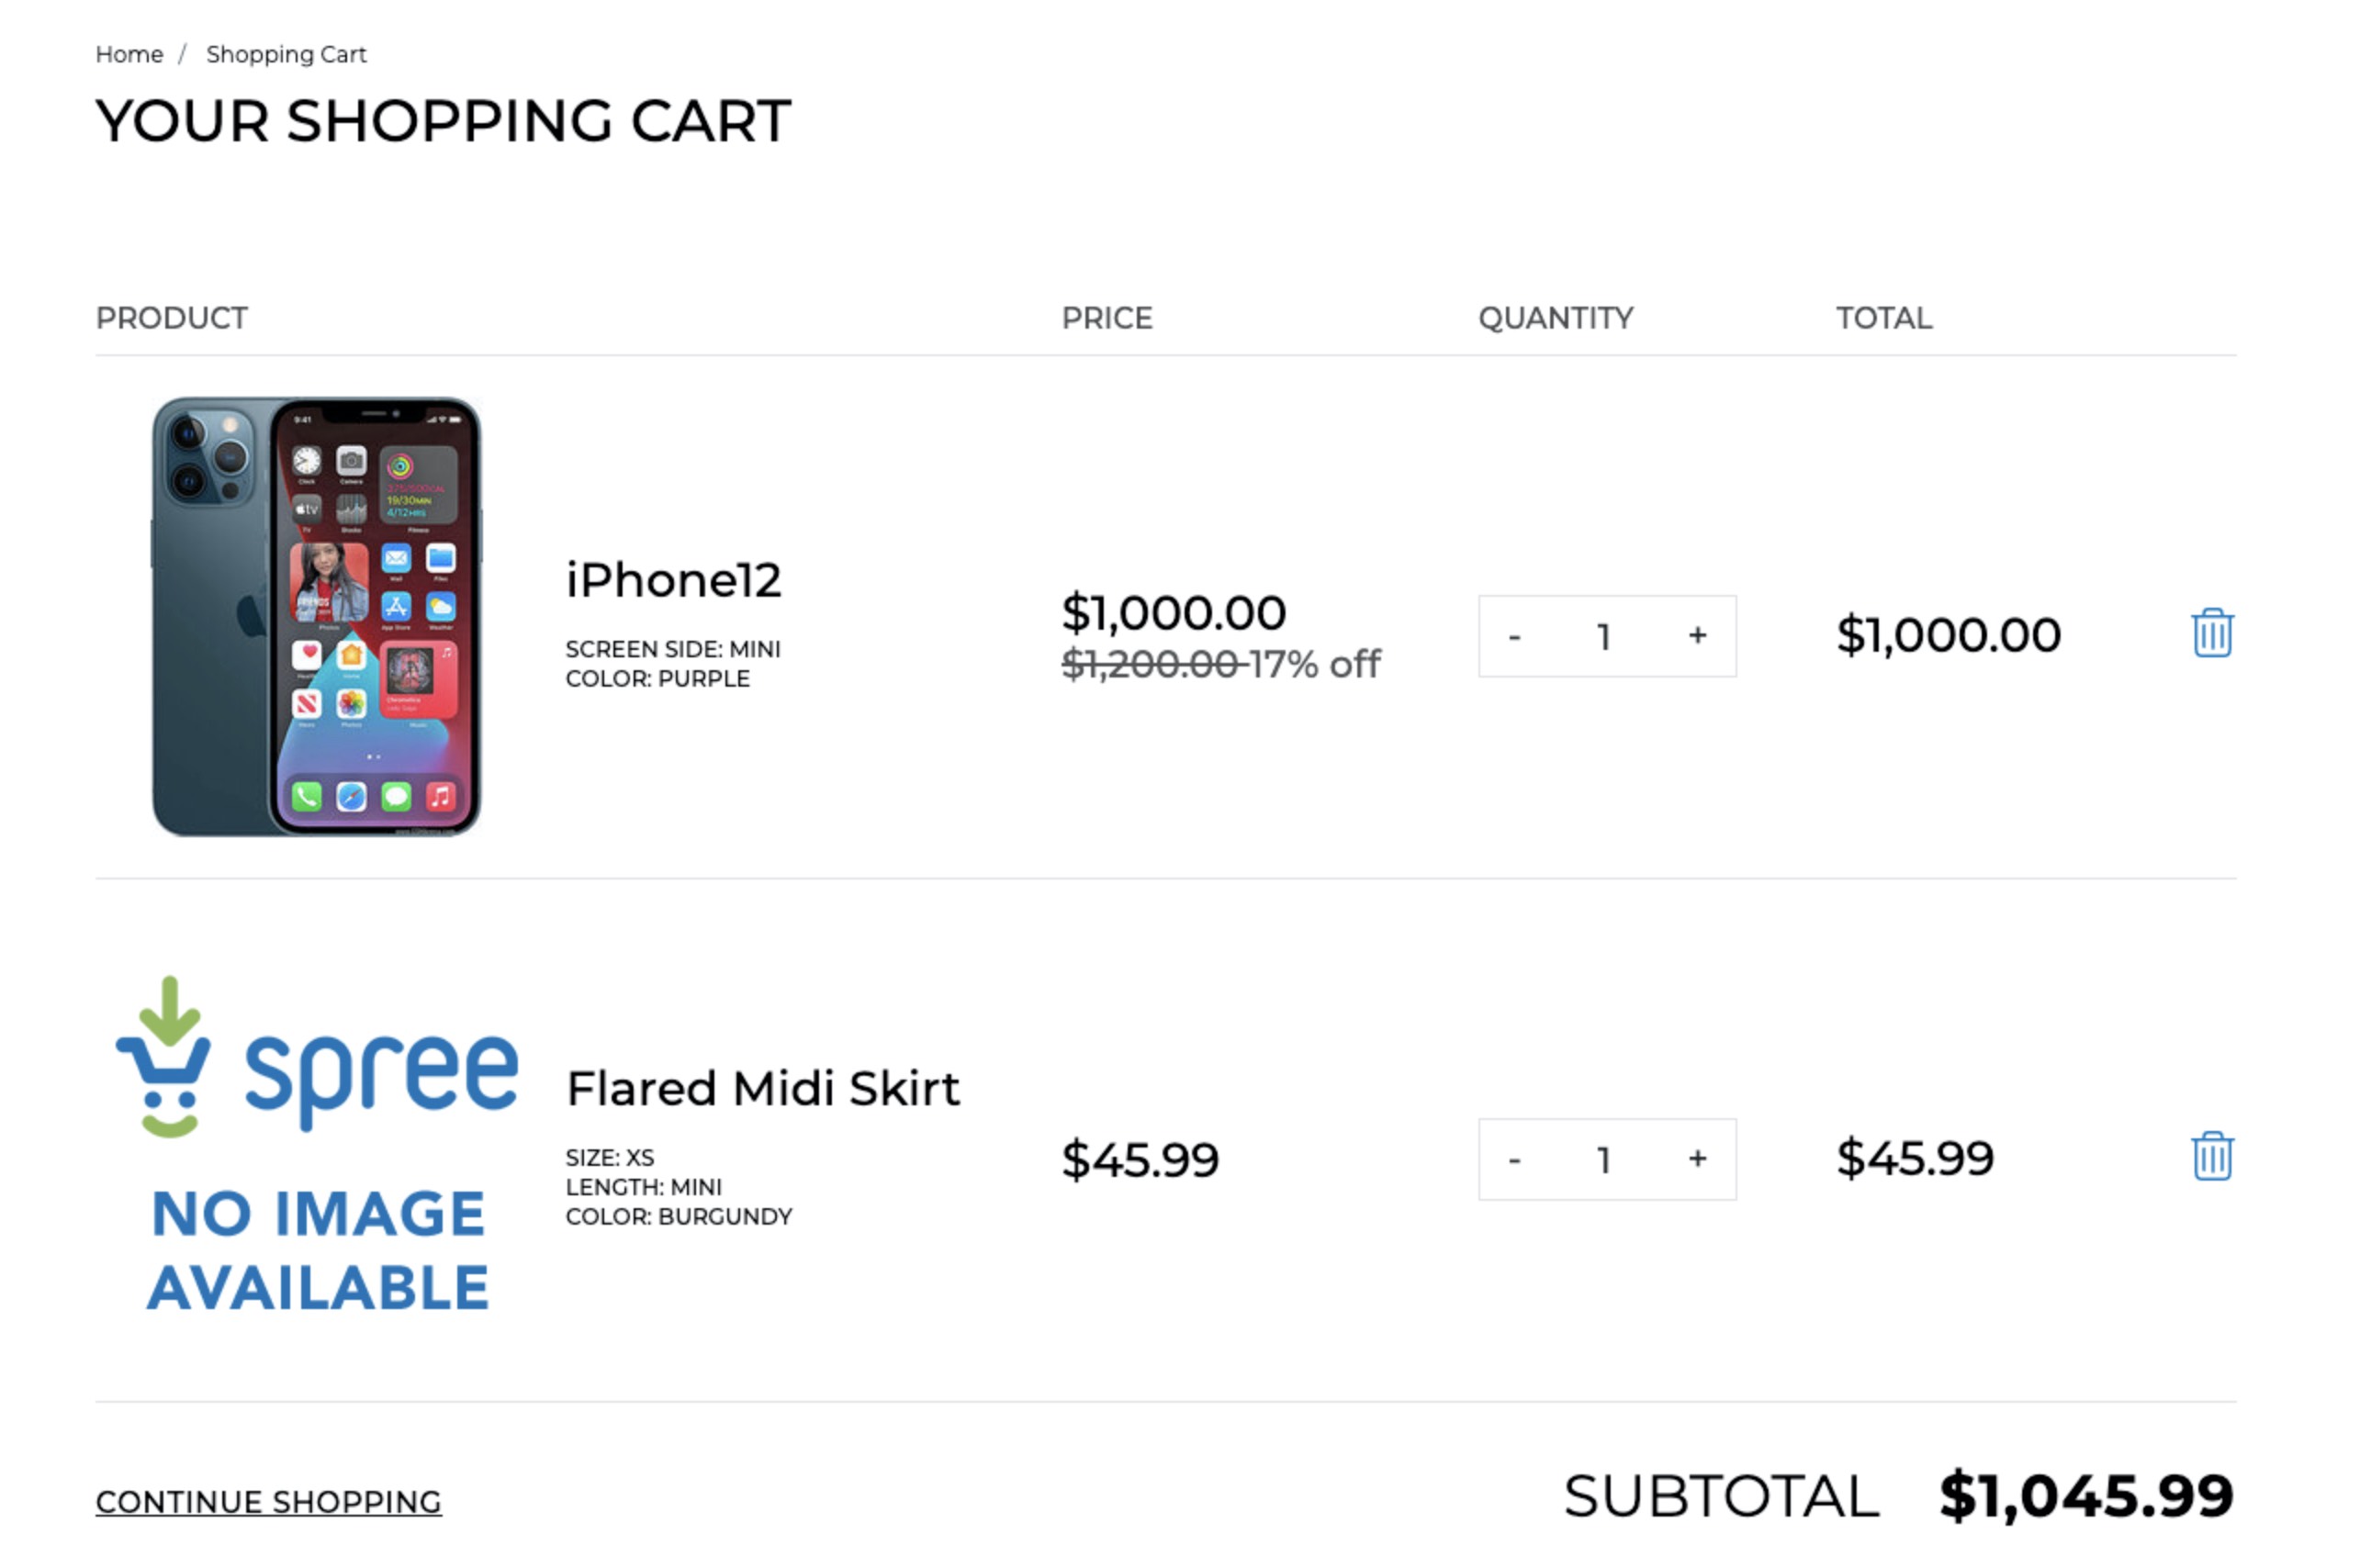The width and height of the screenshot is (2371, 1568).
Task: Increase iPhone12 quantity with plus button
Action: (x=1697, y=635)
